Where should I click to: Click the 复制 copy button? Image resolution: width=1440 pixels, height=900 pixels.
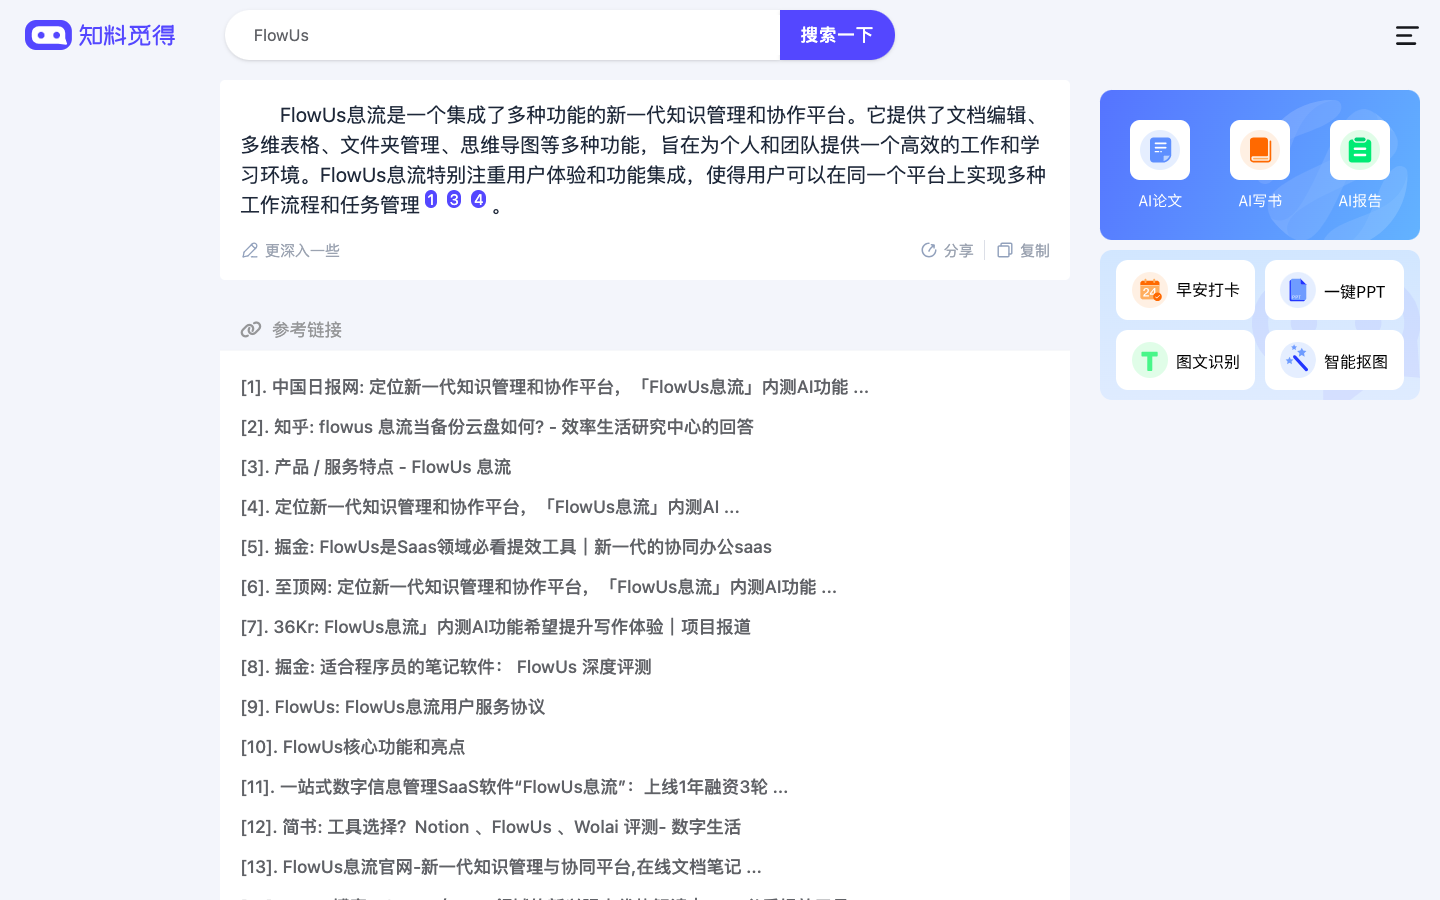point(1023,250)
